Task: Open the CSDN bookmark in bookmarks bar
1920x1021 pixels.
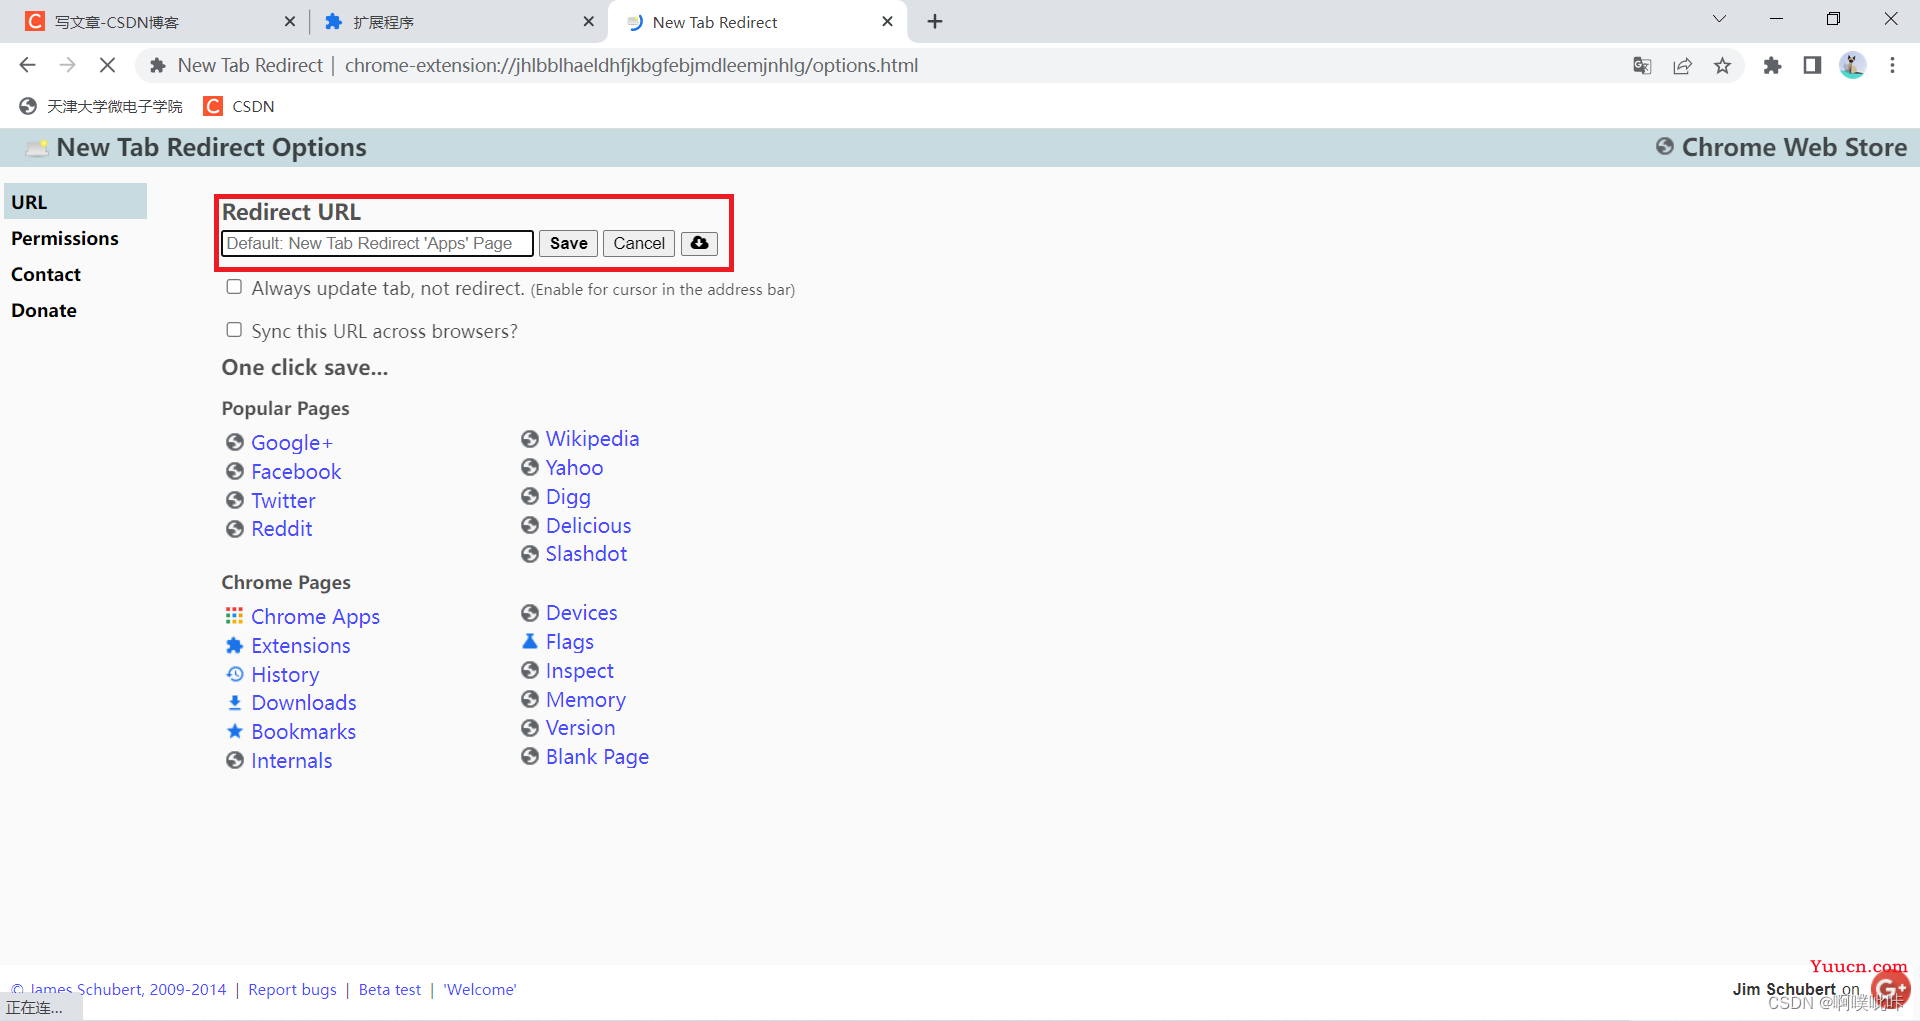Action: [x=239, y=106]
